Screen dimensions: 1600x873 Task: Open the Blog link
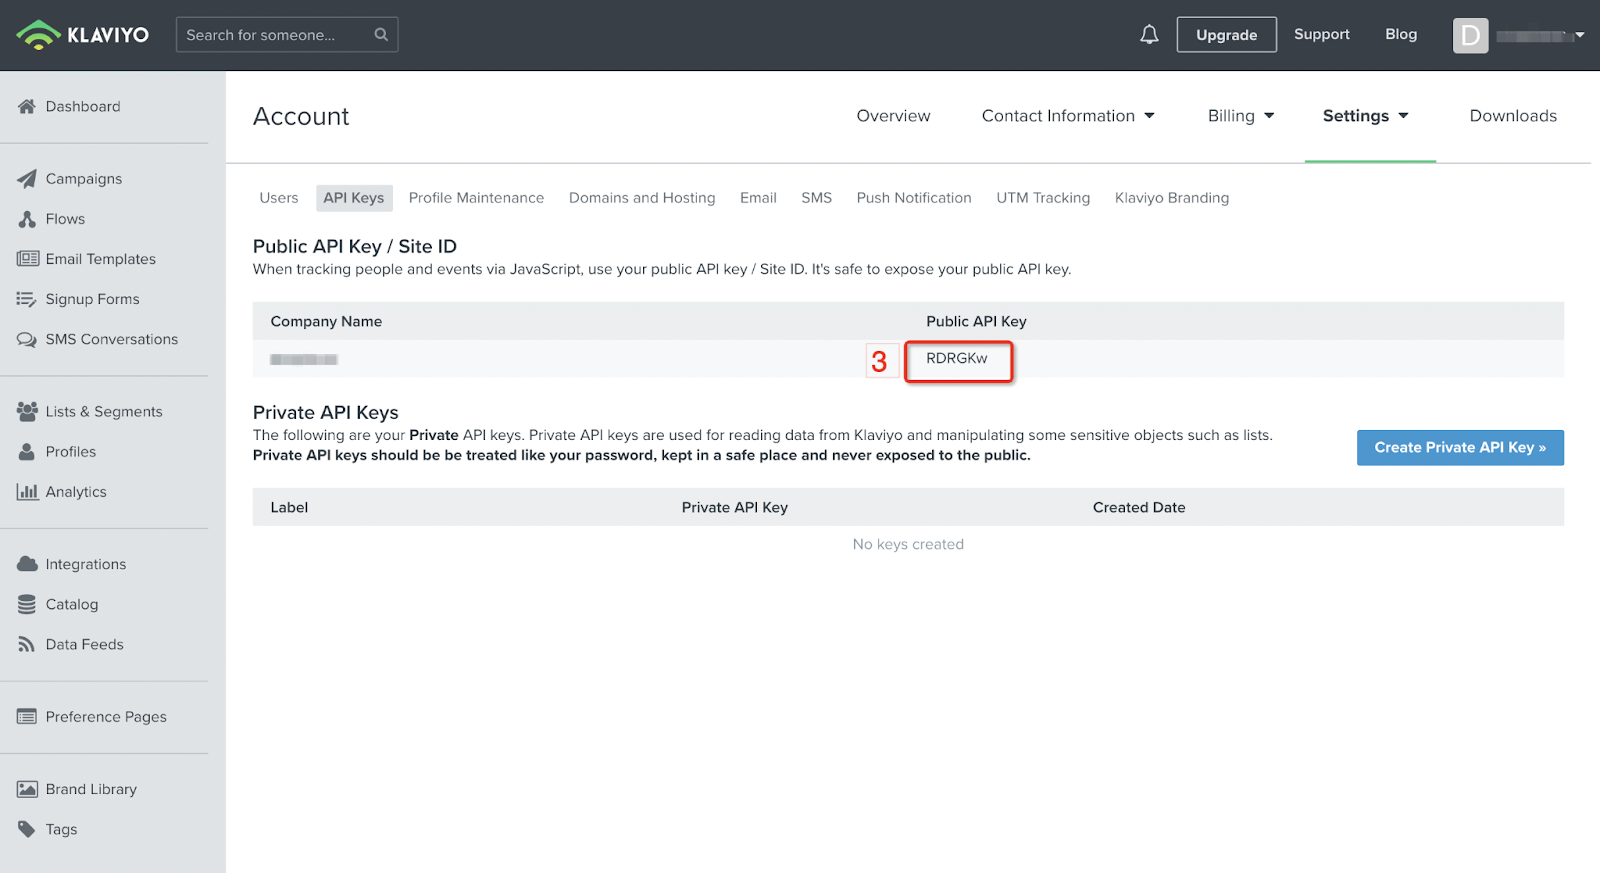[1401, 34]
